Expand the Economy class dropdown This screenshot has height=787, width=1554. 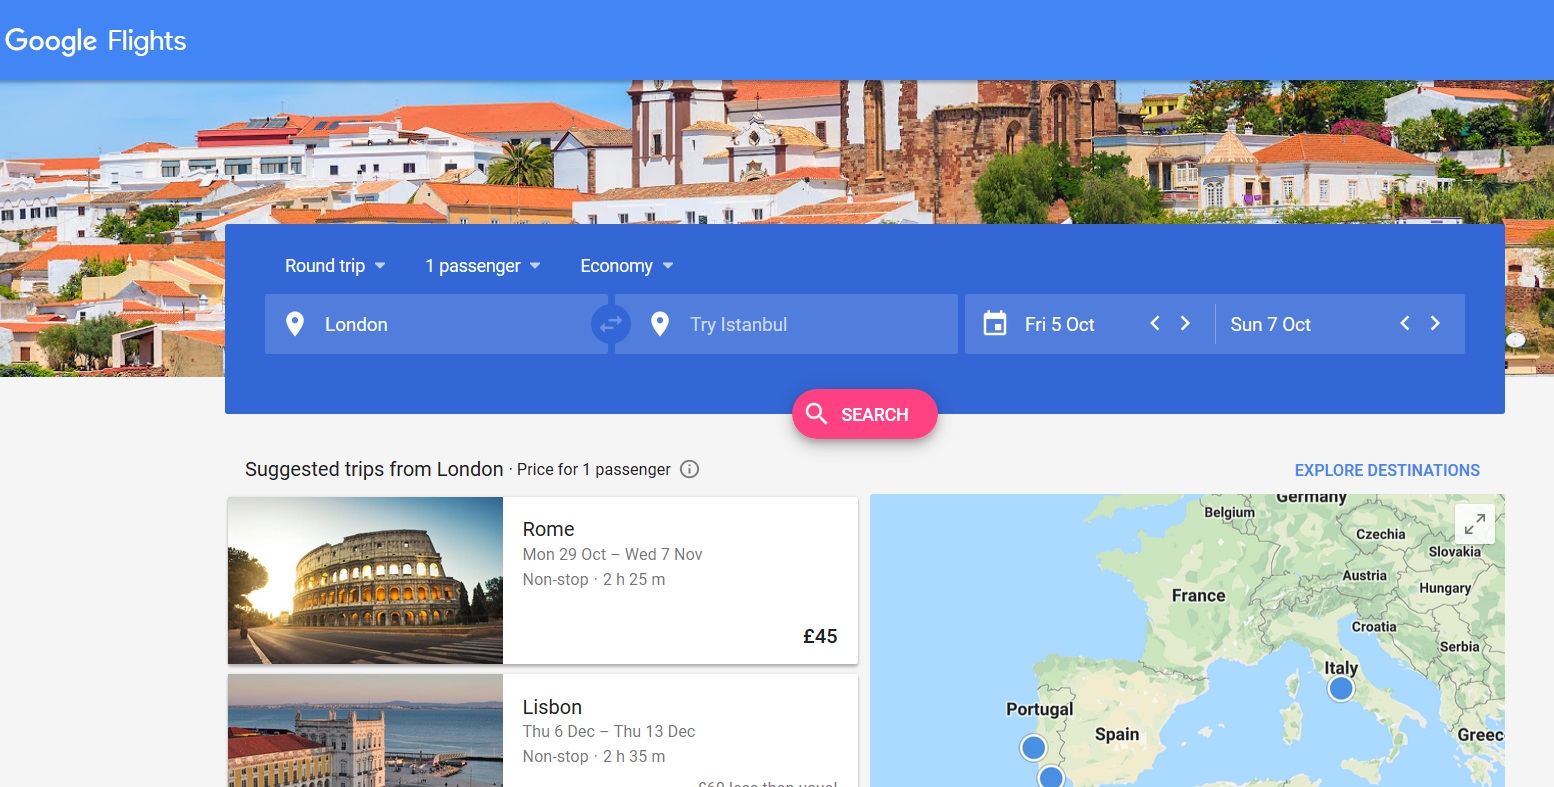[x=626, y=266]
